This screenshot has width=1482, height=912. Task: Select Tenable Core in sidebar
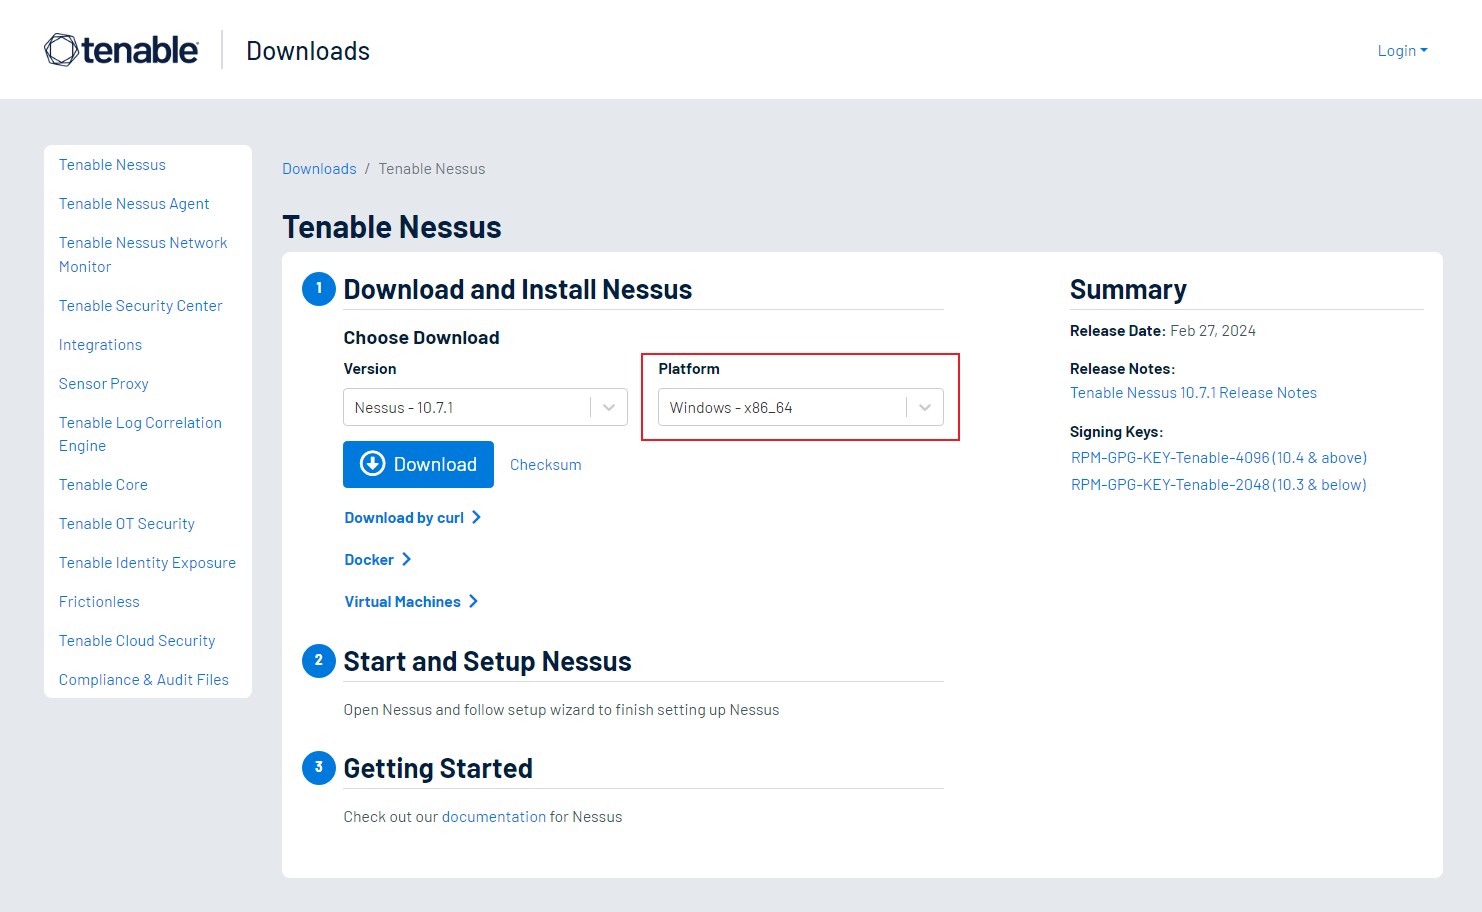pyautogui.click(x=103, y=485)
